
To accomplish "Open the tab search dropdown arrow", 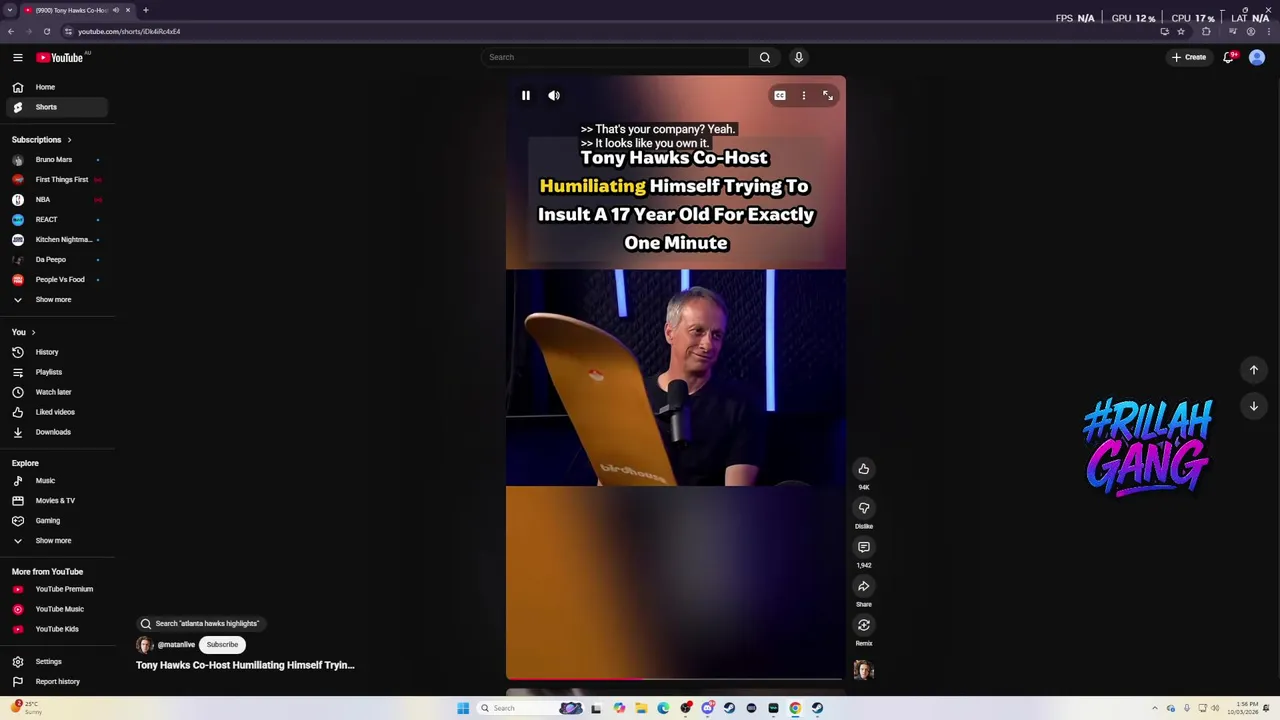I will tap(10, 10).
